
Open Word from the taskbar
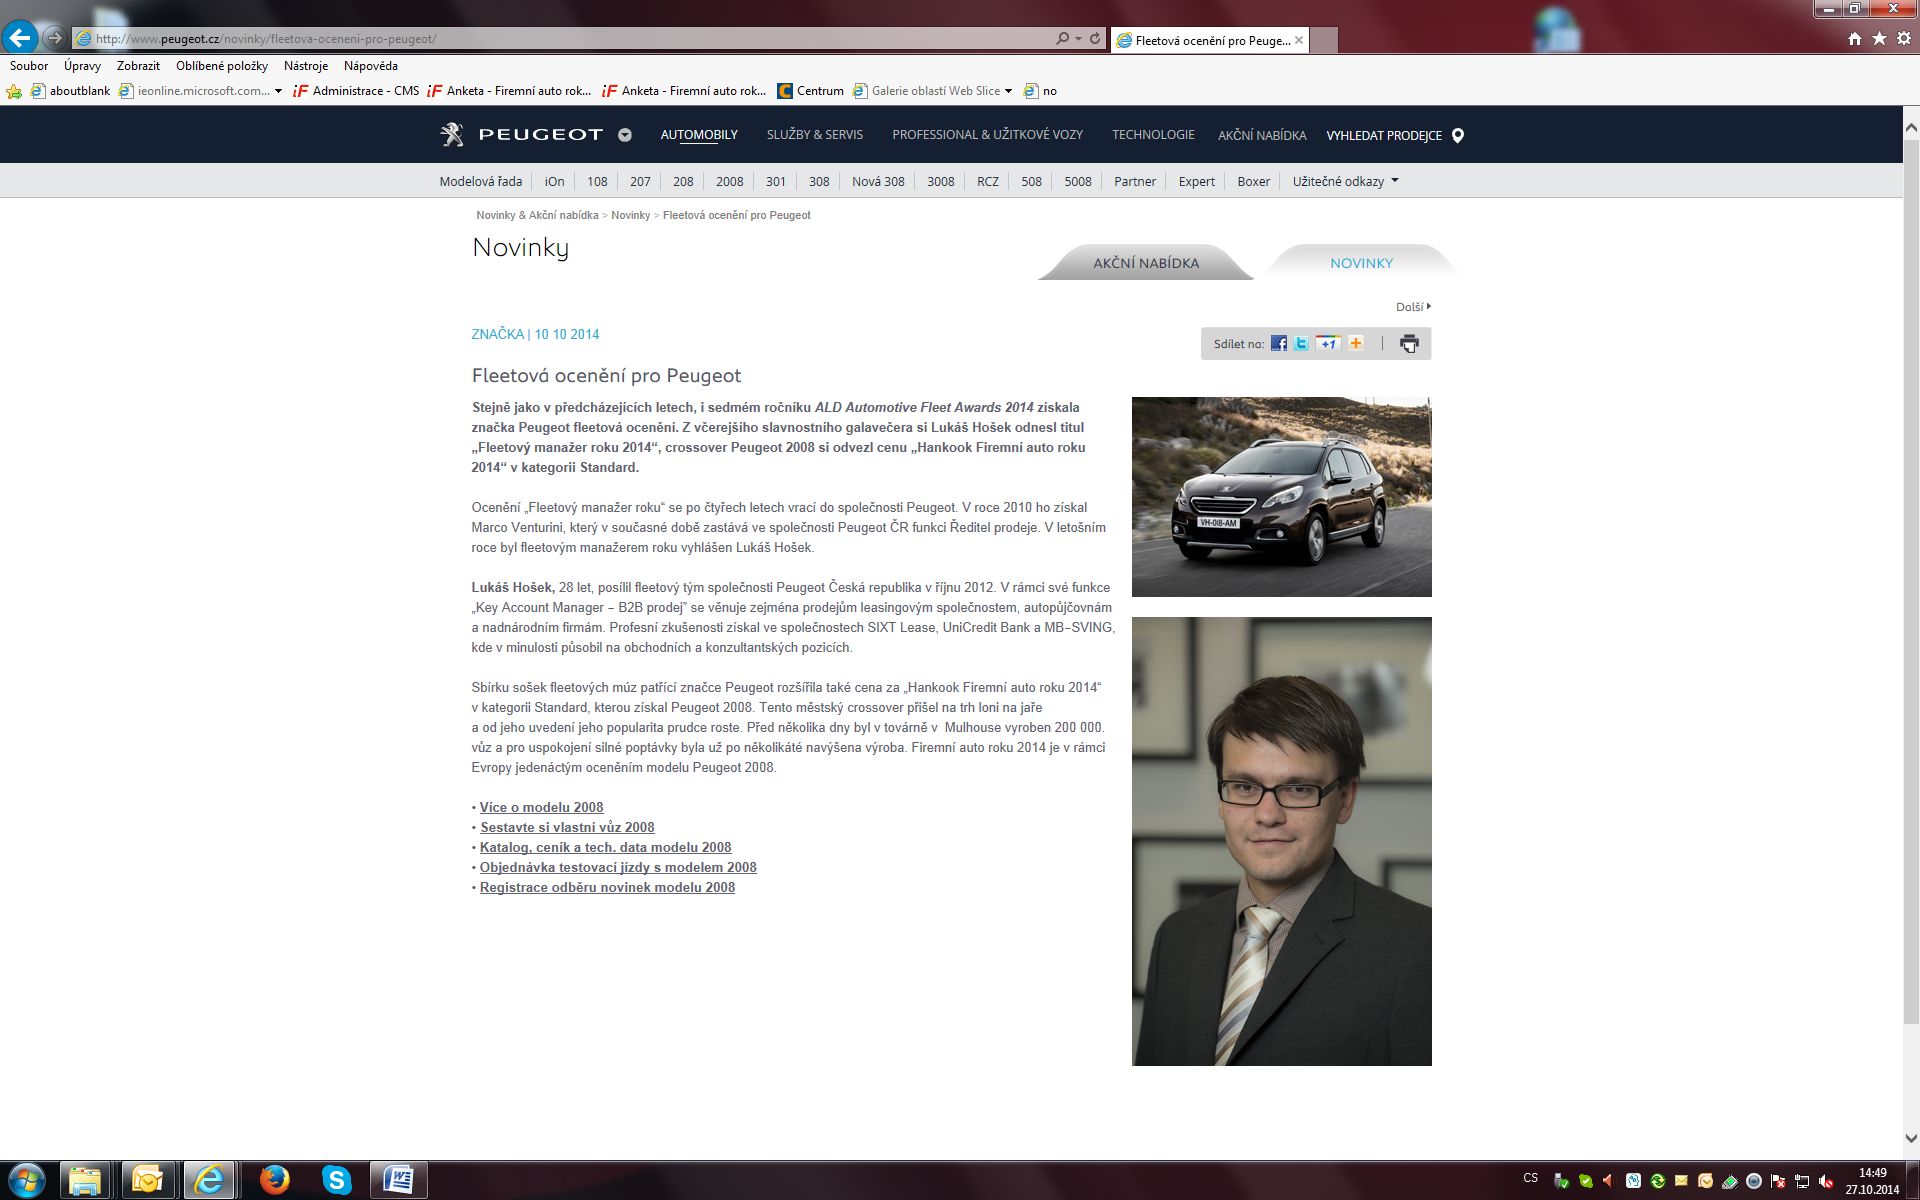[398, 1181]
